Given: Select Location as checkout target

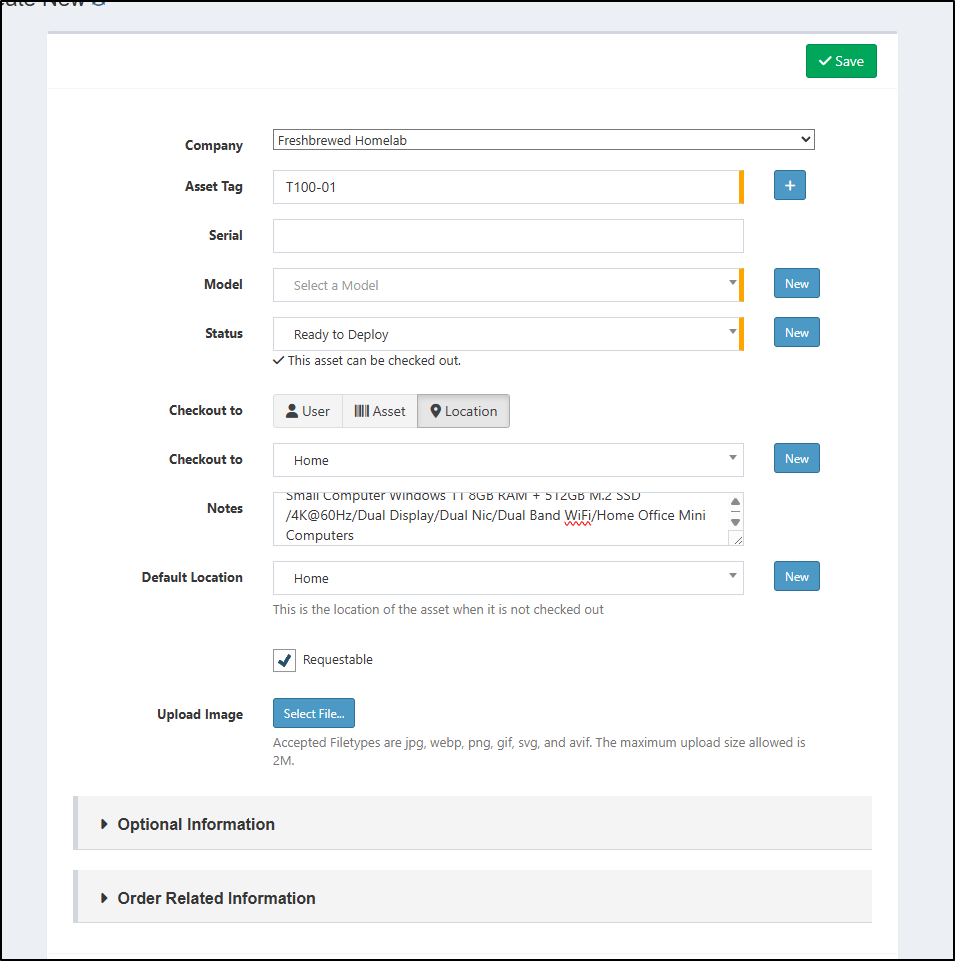Looking at the screenshot, I should pos(463,411).
